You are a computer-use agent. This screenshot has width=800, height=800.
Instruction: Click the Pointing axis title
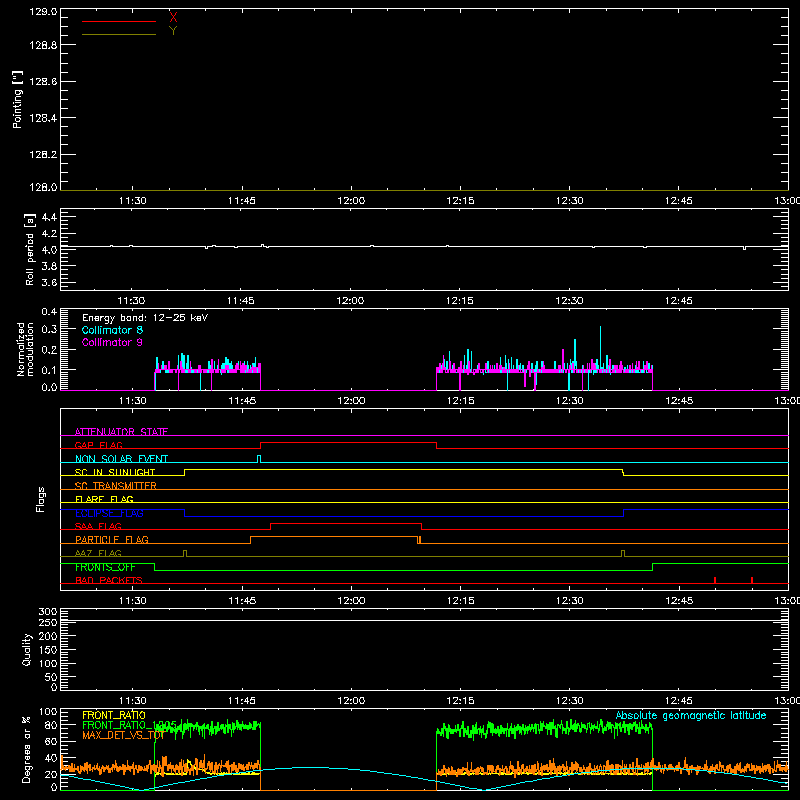pyautogui.click(x=18, y=100)
